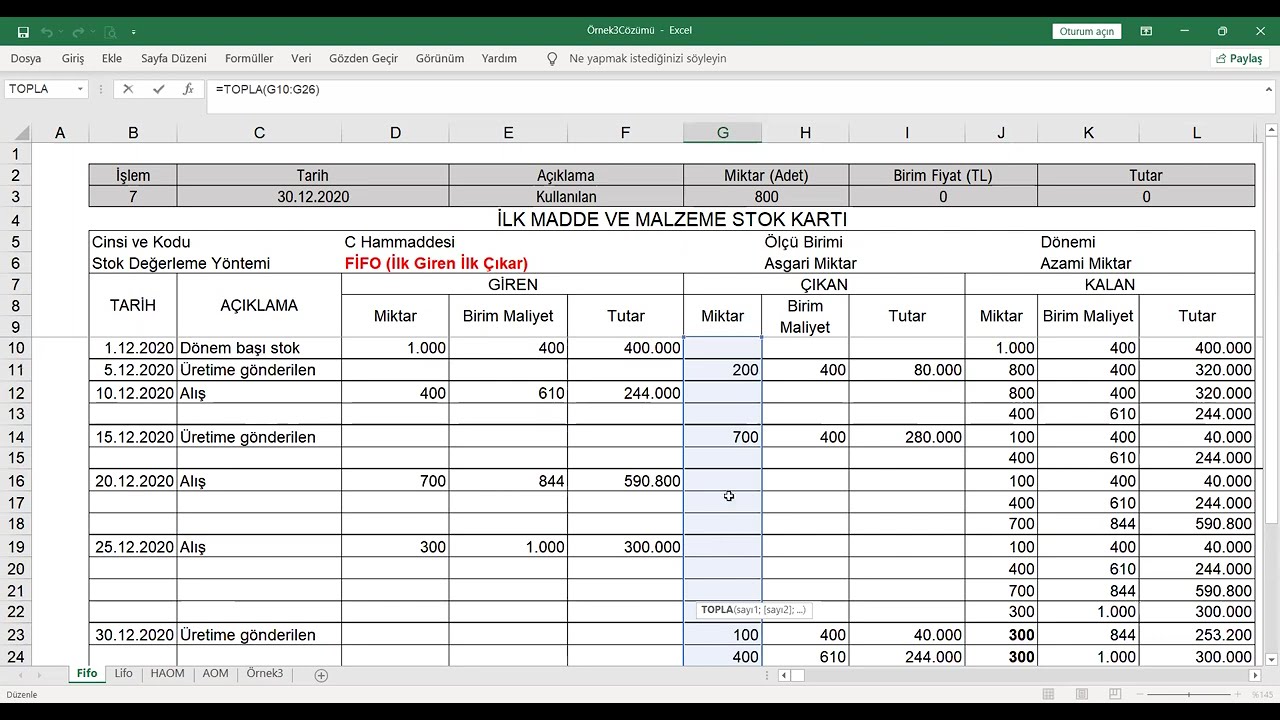Open the Yardım ribbon tab

tap(499, 59)
